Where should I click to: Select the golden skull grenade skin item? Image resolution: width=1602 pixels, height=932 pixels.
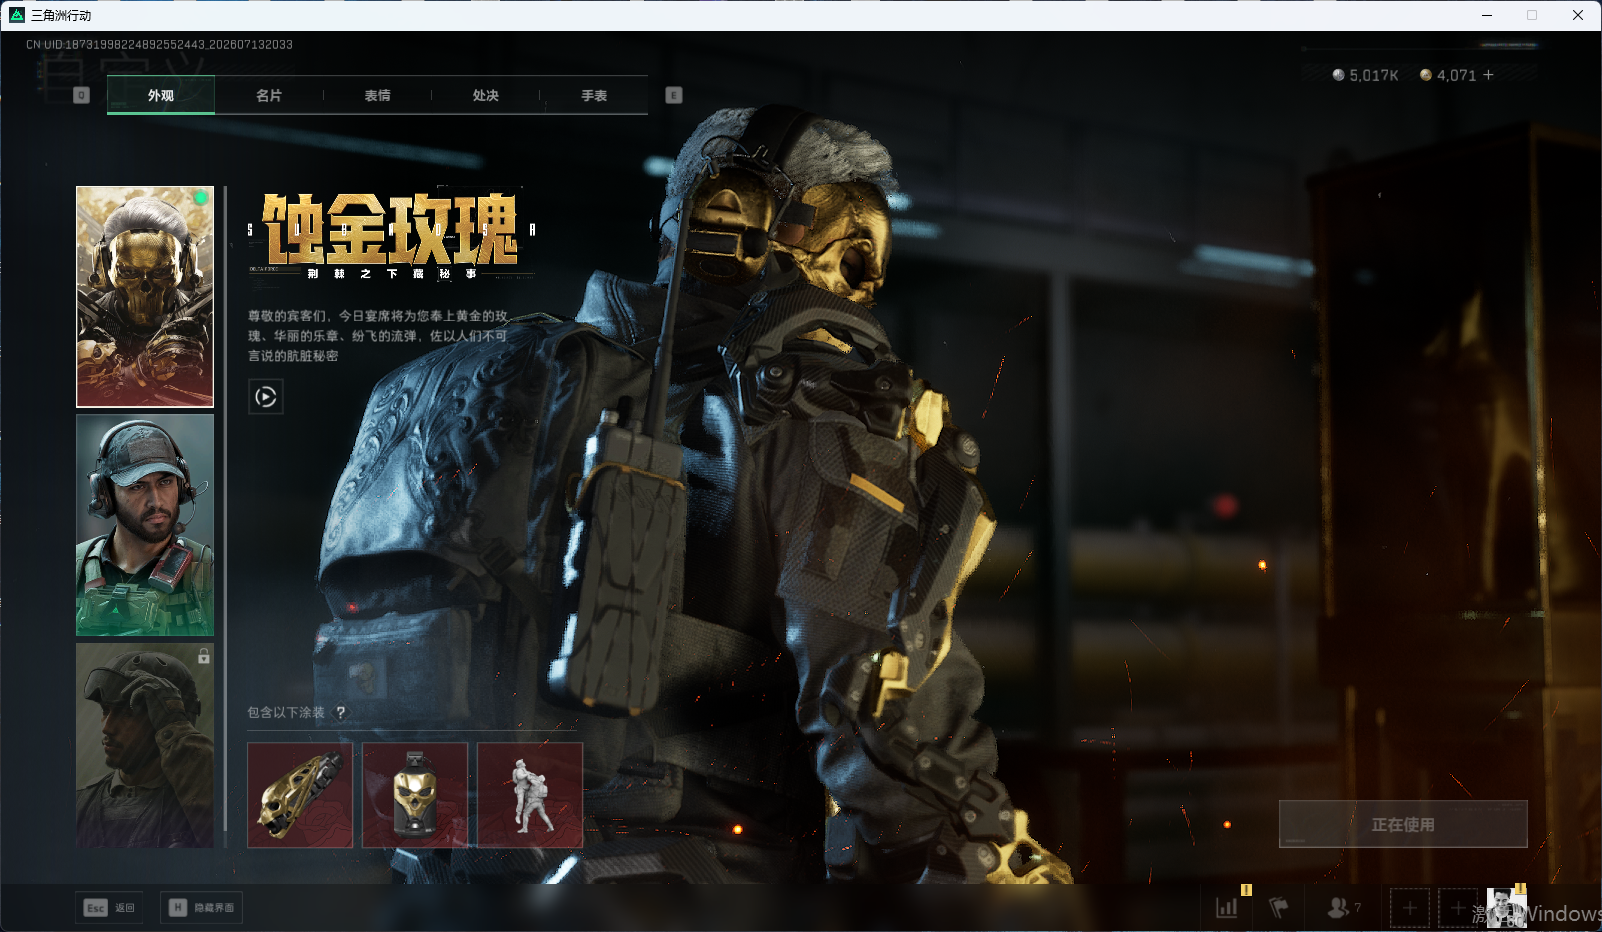(415, 795)
